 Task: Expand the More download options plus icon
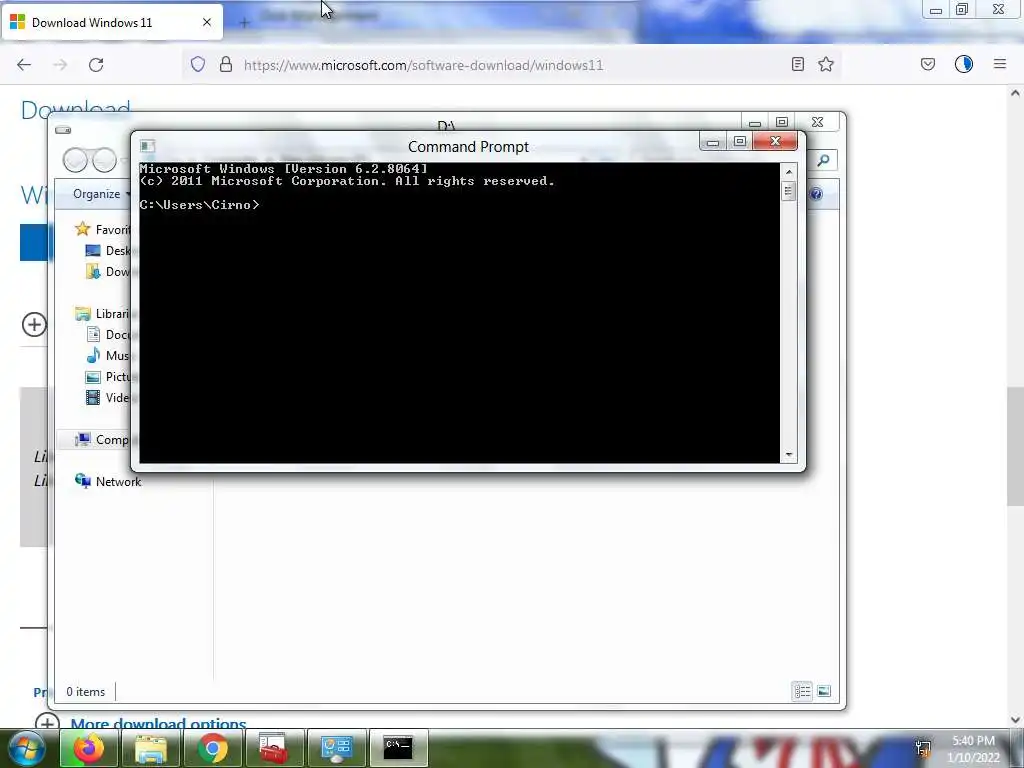pyautogui.click(x=46, y=724)
